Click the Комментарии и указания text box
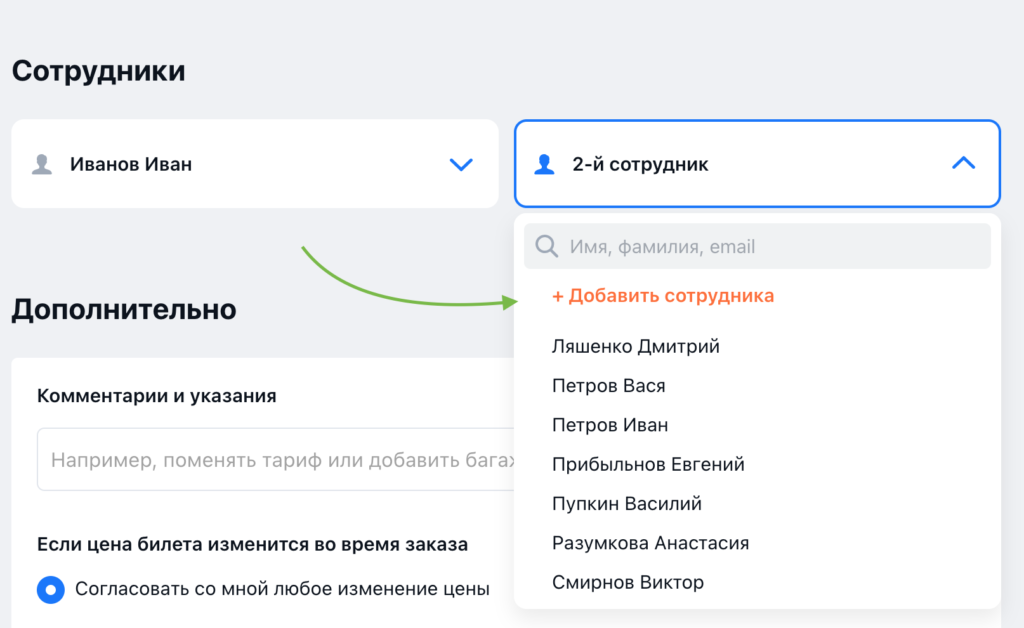This screenshot has height=628, width=1024. point(250,458)
